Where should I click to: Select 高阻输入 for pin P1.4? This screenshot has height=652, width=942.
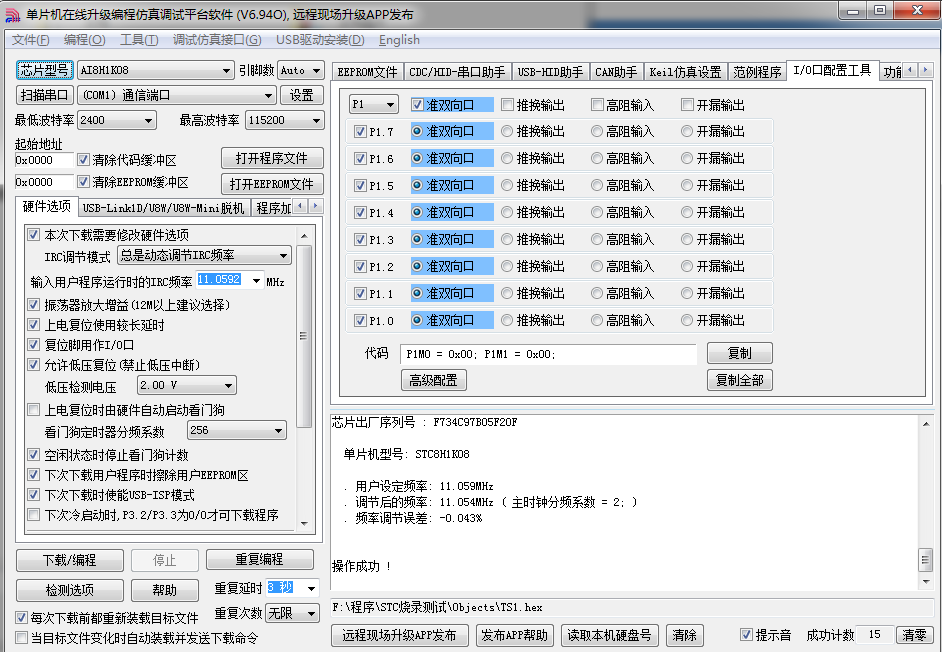pos(597,212)
